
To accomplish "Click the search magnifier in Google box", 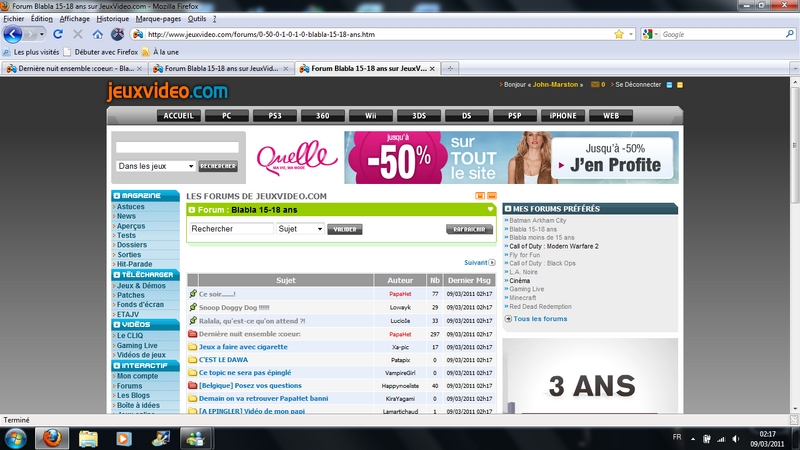I will tap(789, 34).
